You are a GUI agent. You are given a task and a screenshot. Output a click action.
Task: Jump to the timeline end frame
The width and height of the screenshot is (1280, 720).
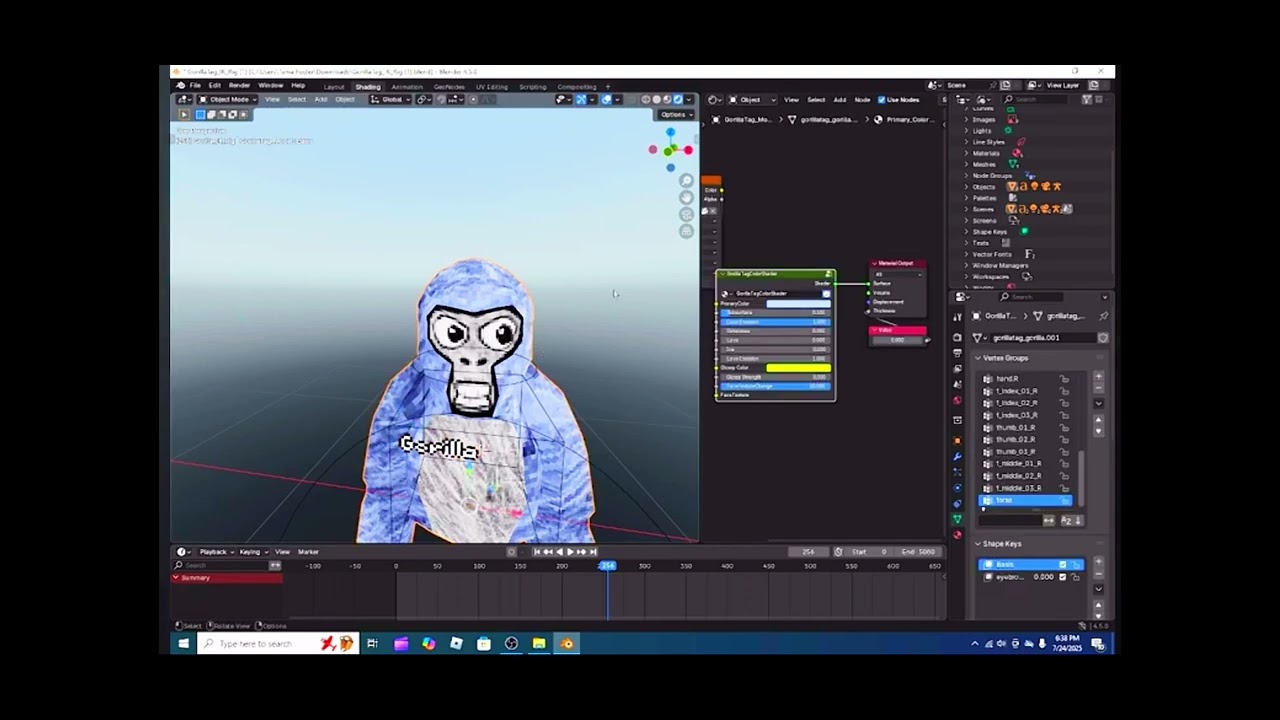pyautogui.click(x=593, y=552)
